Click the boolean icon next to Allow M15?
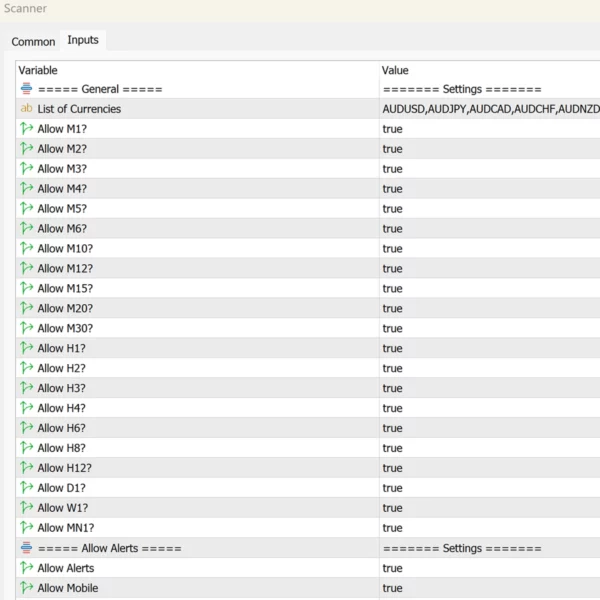The image size is (600, 600). click(27, 288)
